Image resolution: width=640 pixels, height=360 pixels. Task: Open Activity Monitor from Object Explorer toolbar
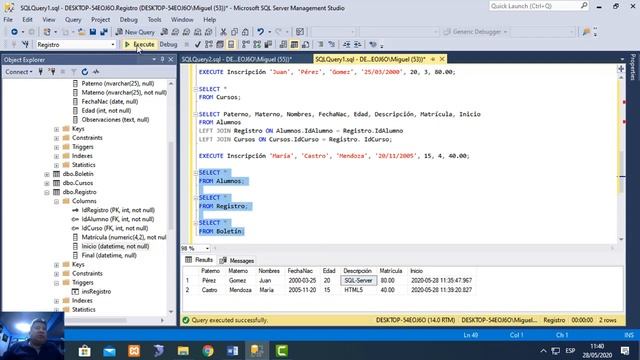pyautogui.click(x=96, y=72)
